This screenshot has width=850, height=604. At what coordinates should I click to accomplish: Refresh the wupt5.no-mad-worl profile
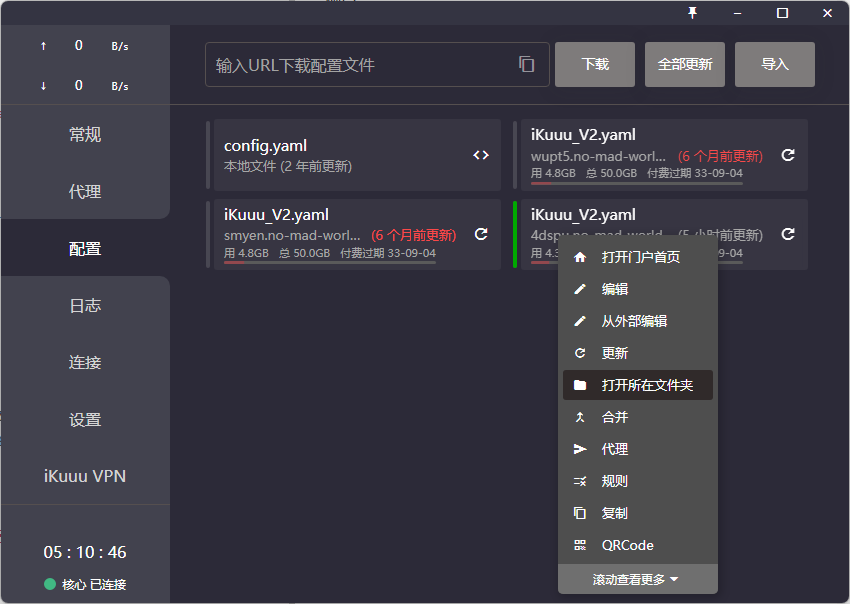pyautogui.click(x=788, y=155)
